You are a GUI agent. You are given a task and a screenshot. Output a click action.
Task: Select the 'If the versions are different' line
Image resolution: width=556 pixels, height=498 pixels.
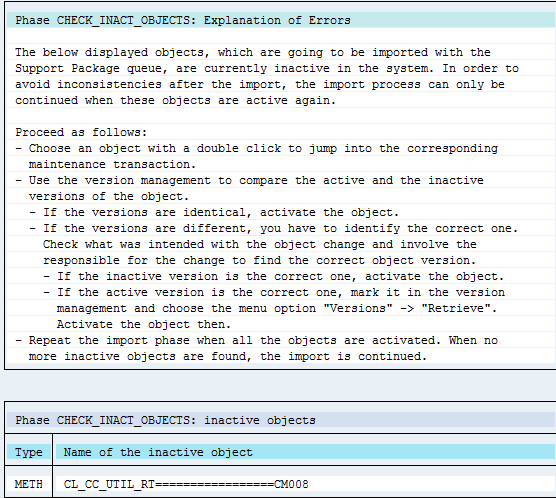274,228
